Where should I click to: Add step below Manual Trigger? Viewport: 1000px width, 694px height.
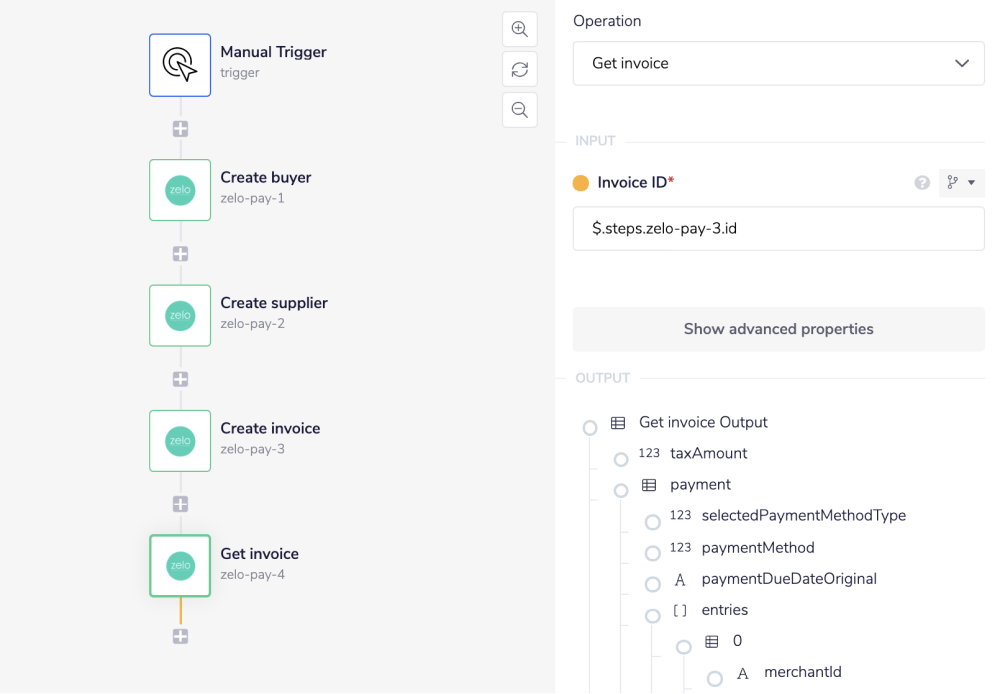click(x=180, y=129)
